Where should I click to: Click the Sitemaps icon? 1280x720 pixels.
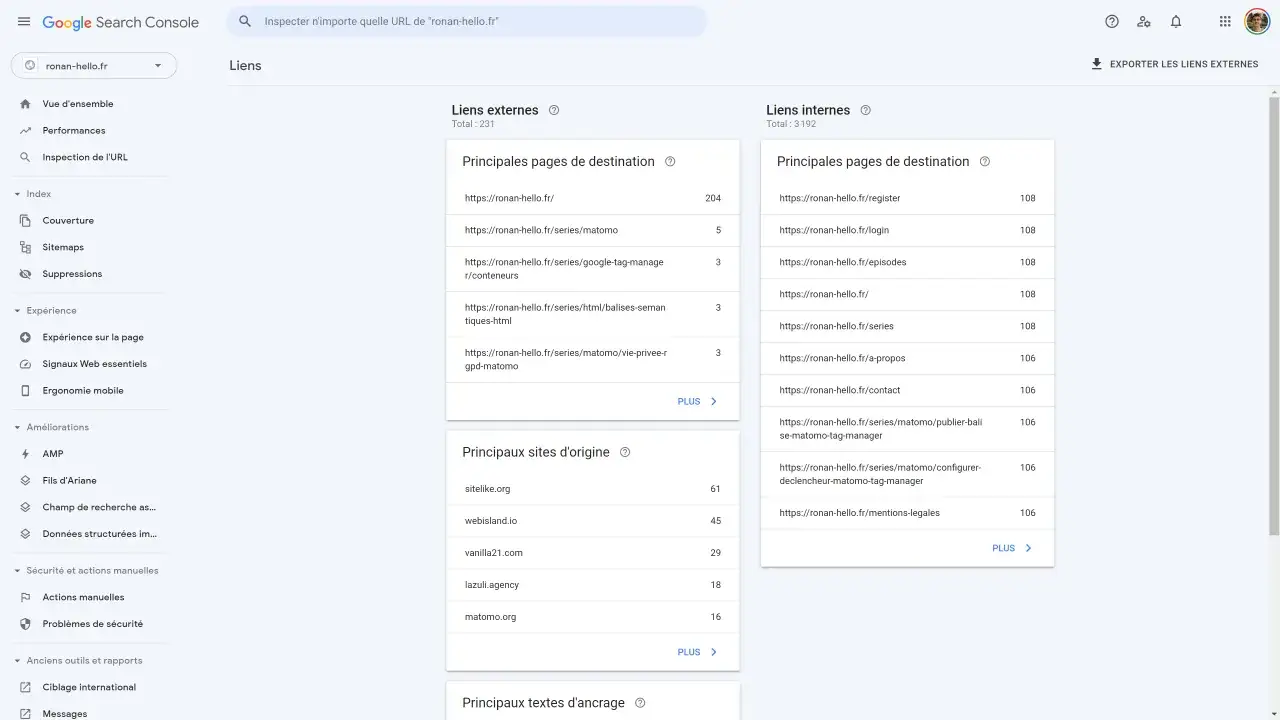tap(25, 247)
